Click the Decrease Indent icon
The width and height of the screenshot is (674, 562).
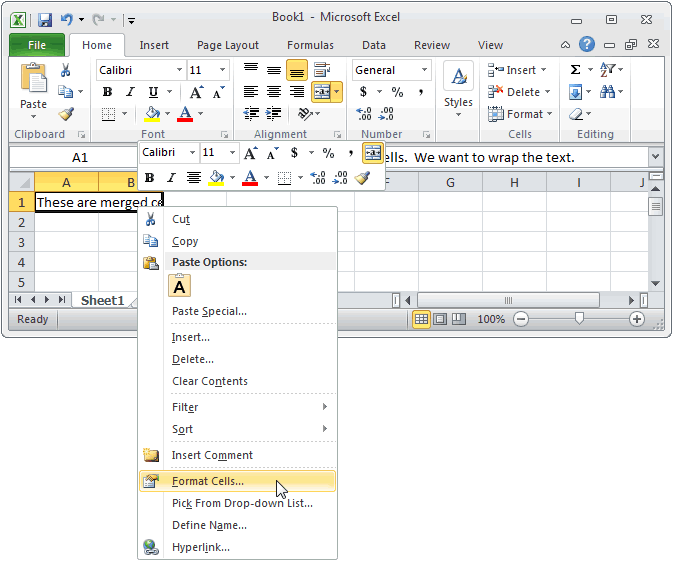(251, 114)
